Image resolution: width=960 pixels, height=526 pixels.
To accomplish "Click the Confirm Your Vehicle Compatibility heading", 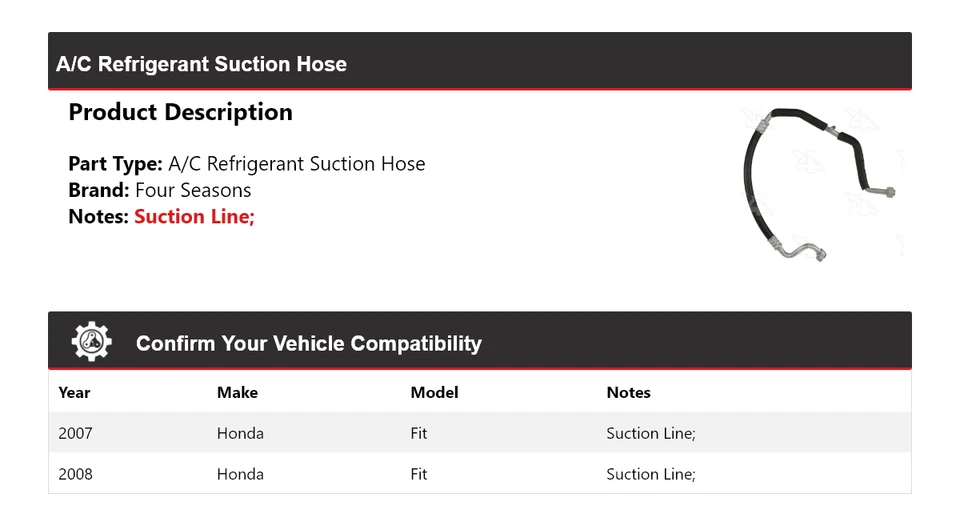I will (x=308, y=343).
